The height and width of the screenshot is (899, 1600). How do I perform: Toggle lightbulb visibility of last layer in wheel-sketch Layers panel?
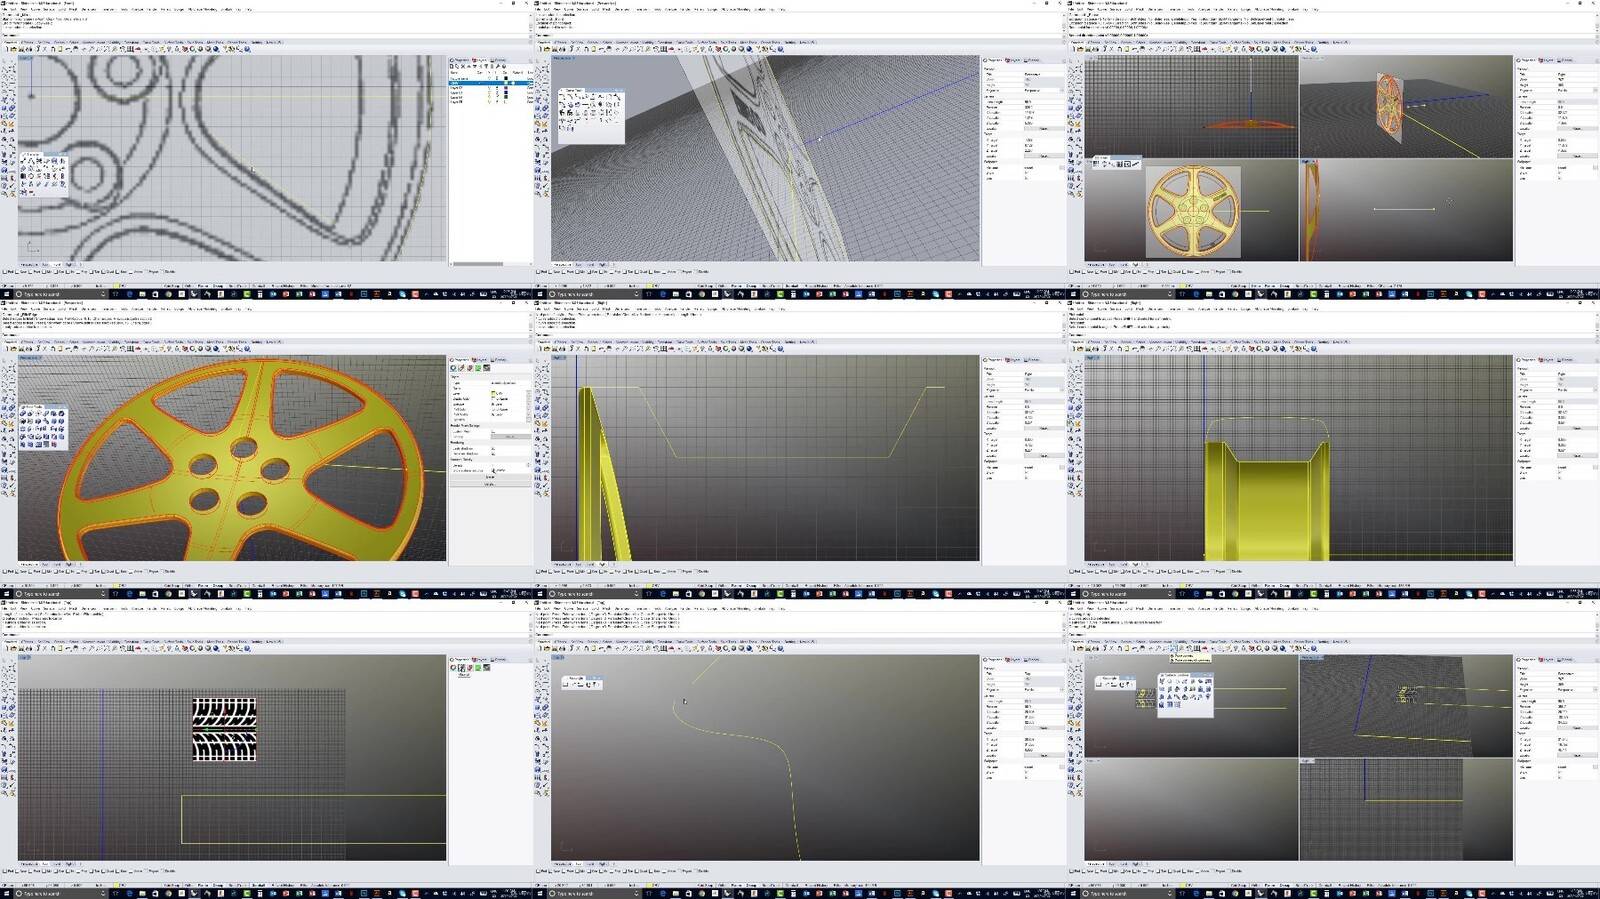pyautogui.click(x=490, y=102)
